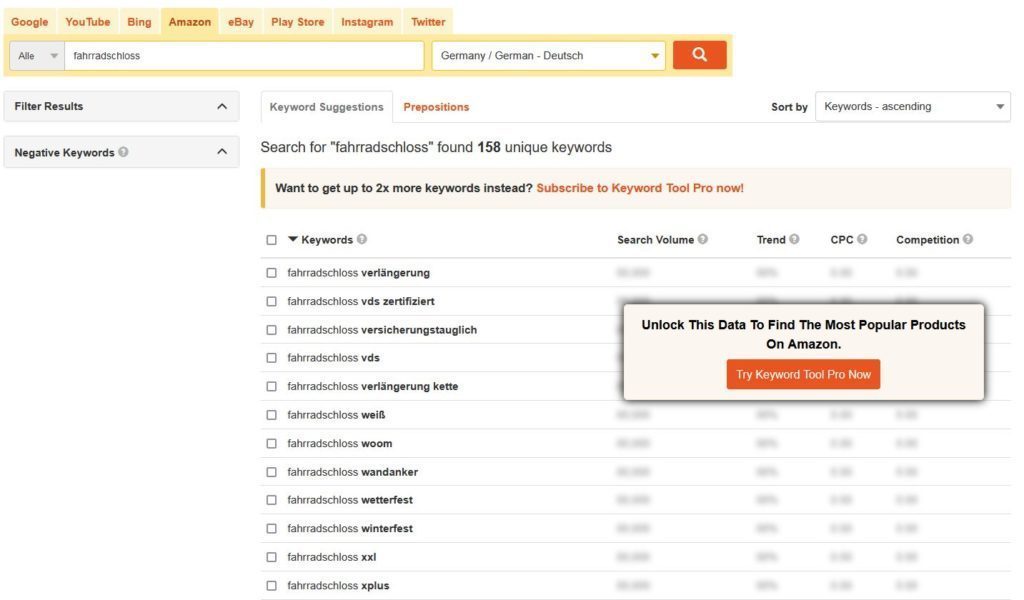Viewport: 1024px width, 600px height.
Task: Click keyword text fahrradschloss woom
Action: (x=340, y=443)
